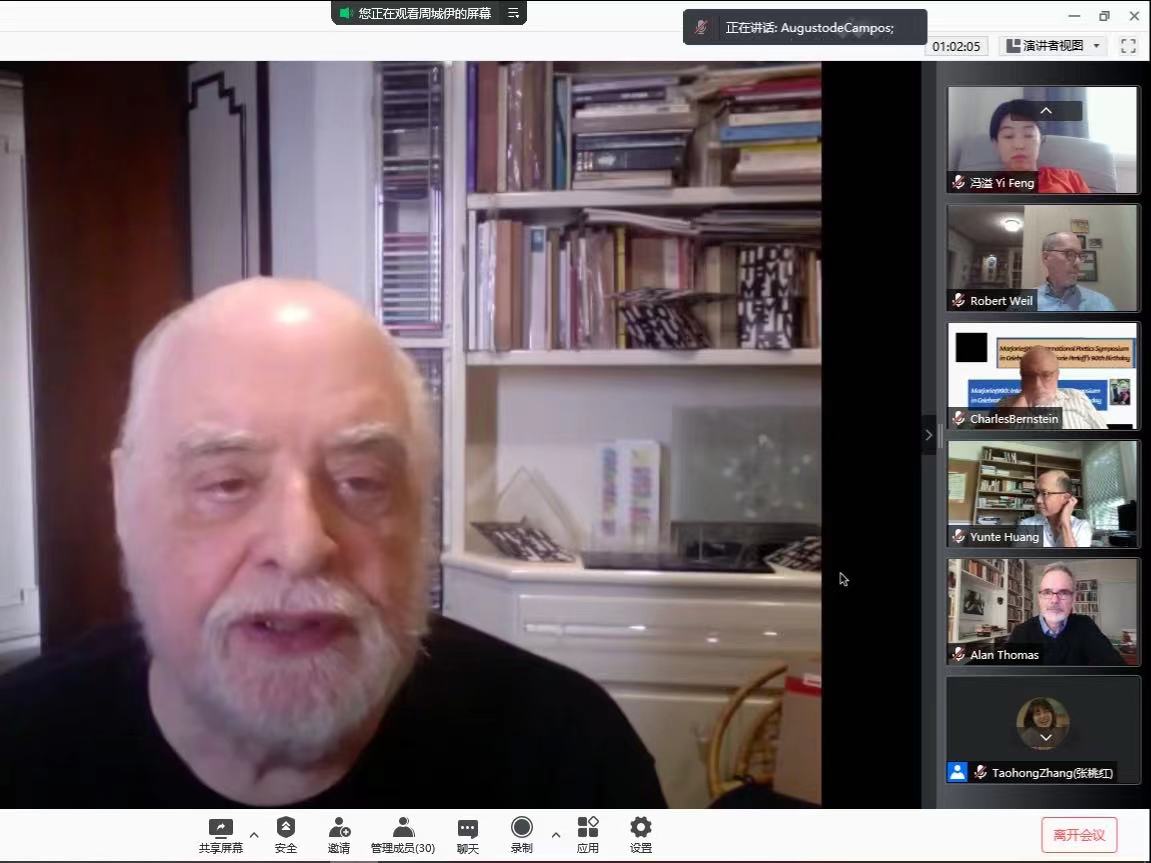1151x863 pixels.
Task: Open the Chat (聊天) icon
Action: coord(467,828)
